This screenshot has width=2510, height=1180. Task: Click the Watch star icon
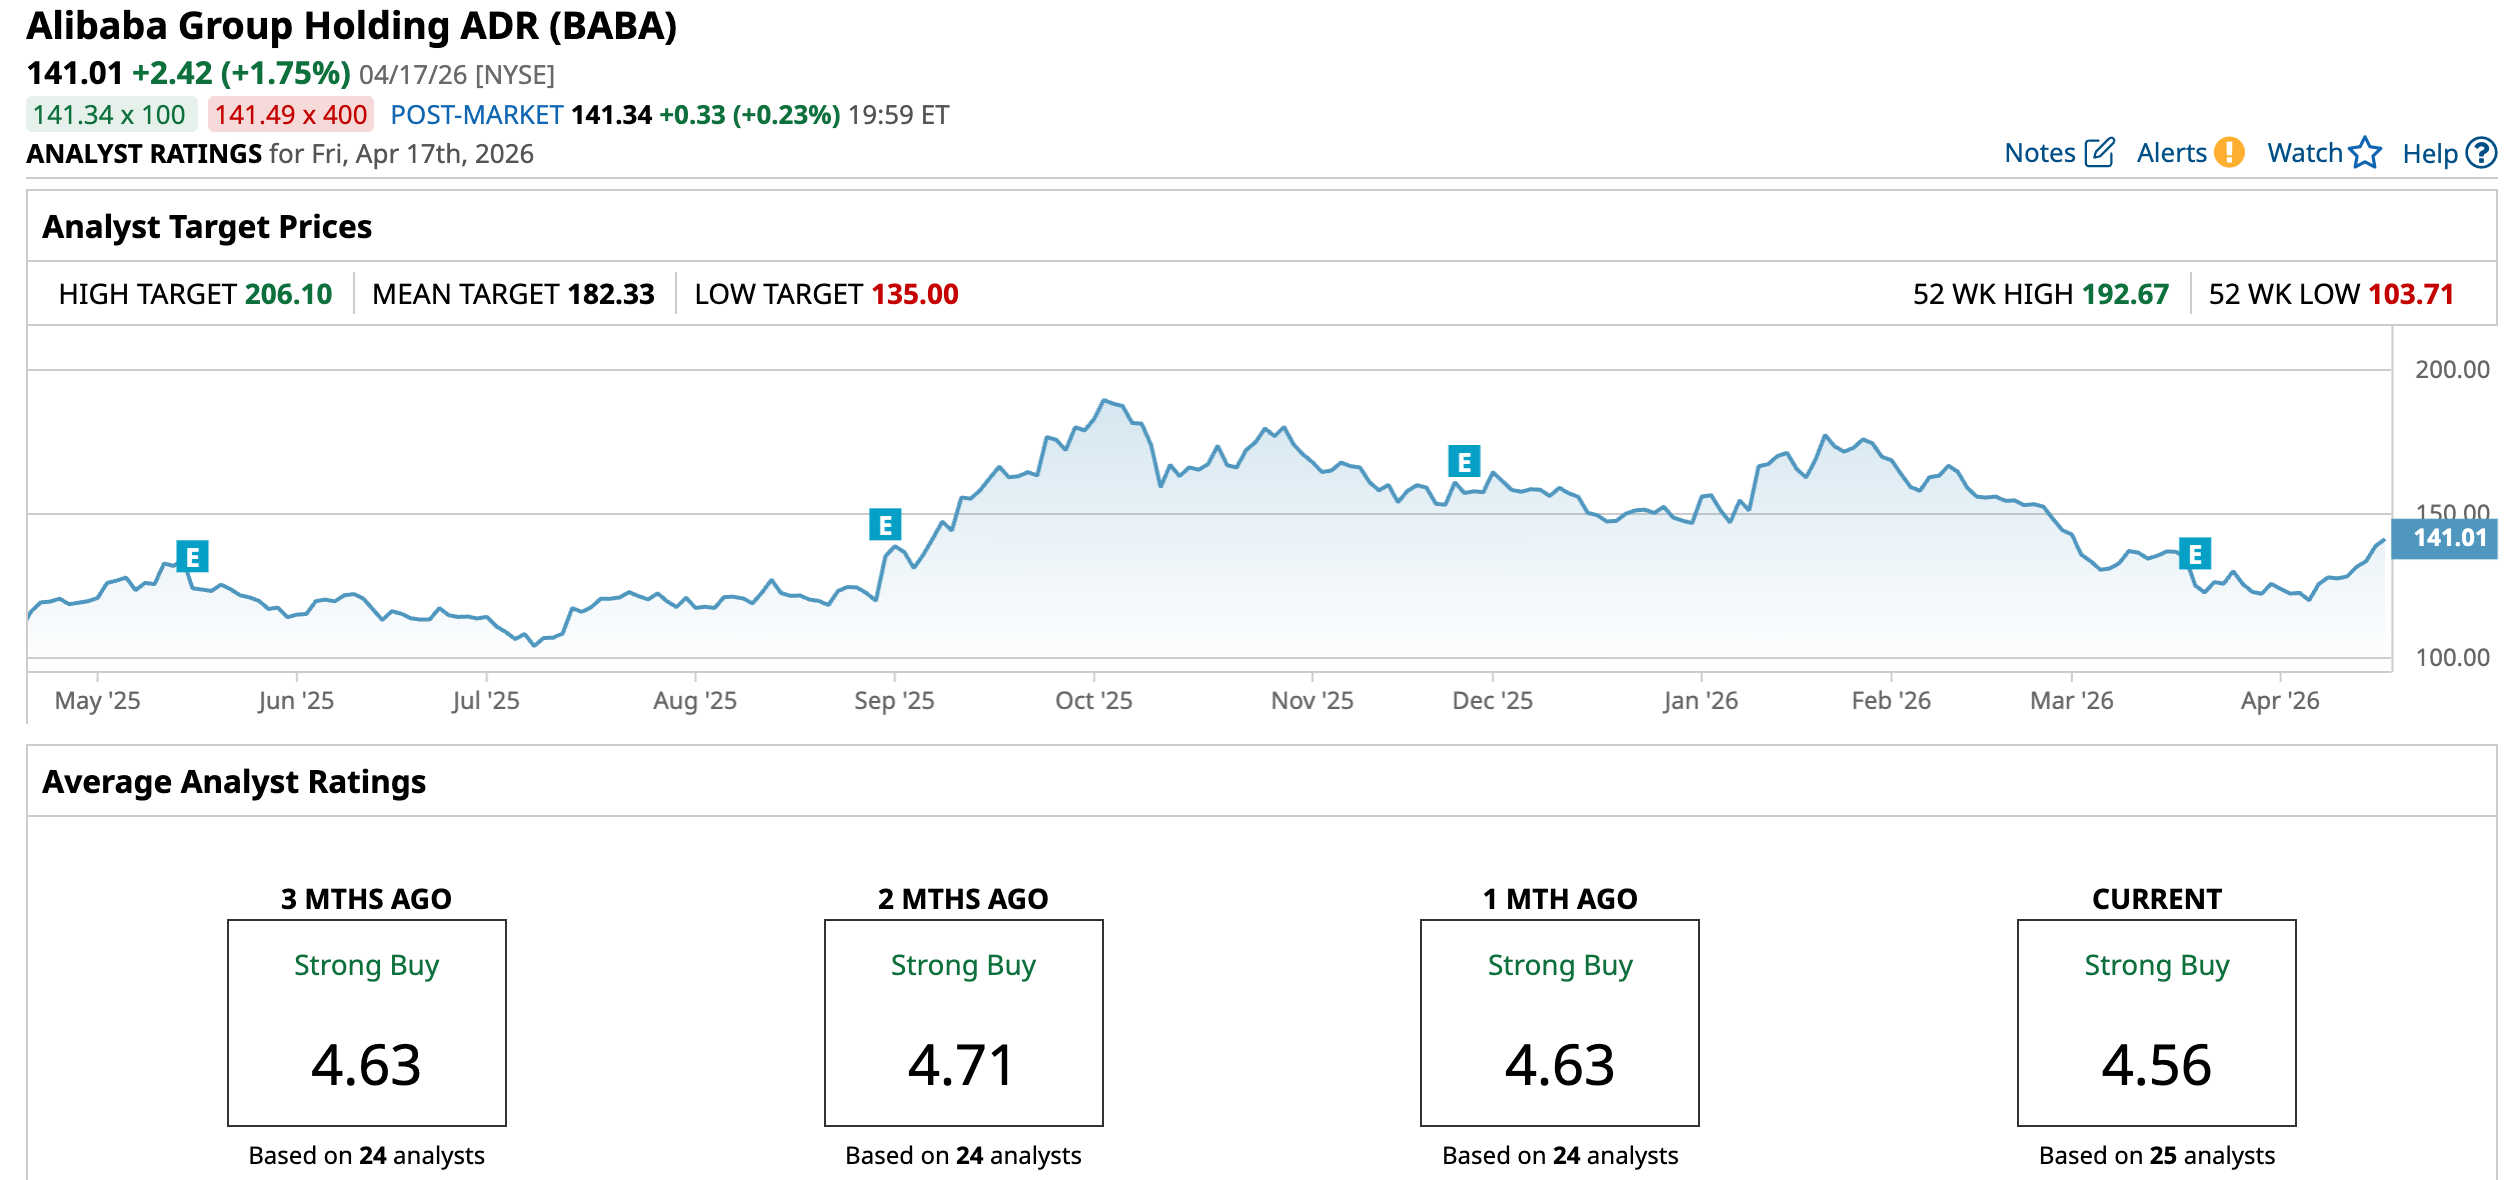(x=2365, y=152)
